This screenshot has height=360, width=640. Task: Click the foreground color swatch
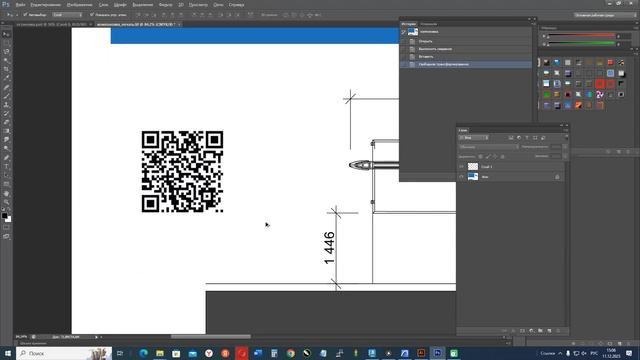[4, 216]
